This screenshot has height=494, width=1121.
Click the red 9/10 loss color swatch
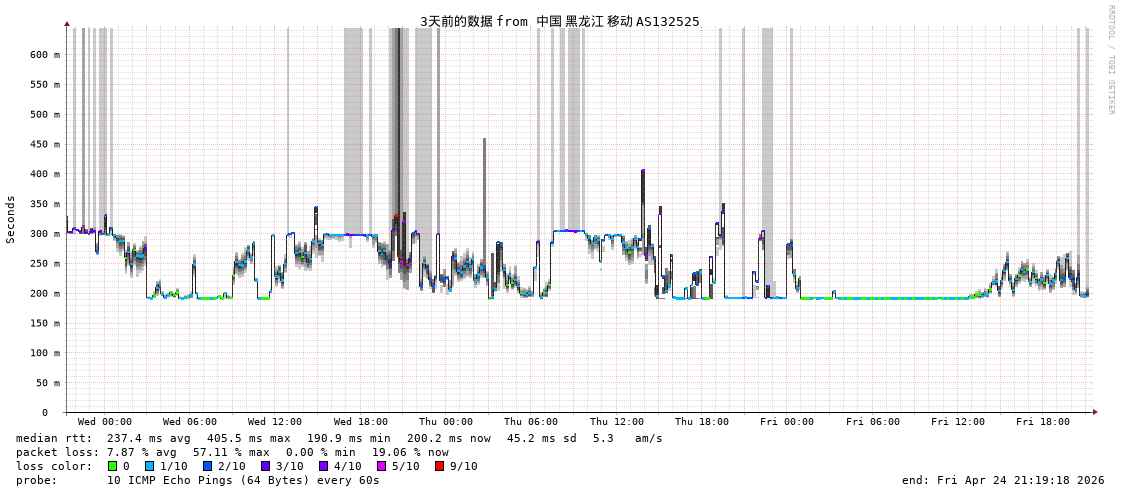(439, 466)
